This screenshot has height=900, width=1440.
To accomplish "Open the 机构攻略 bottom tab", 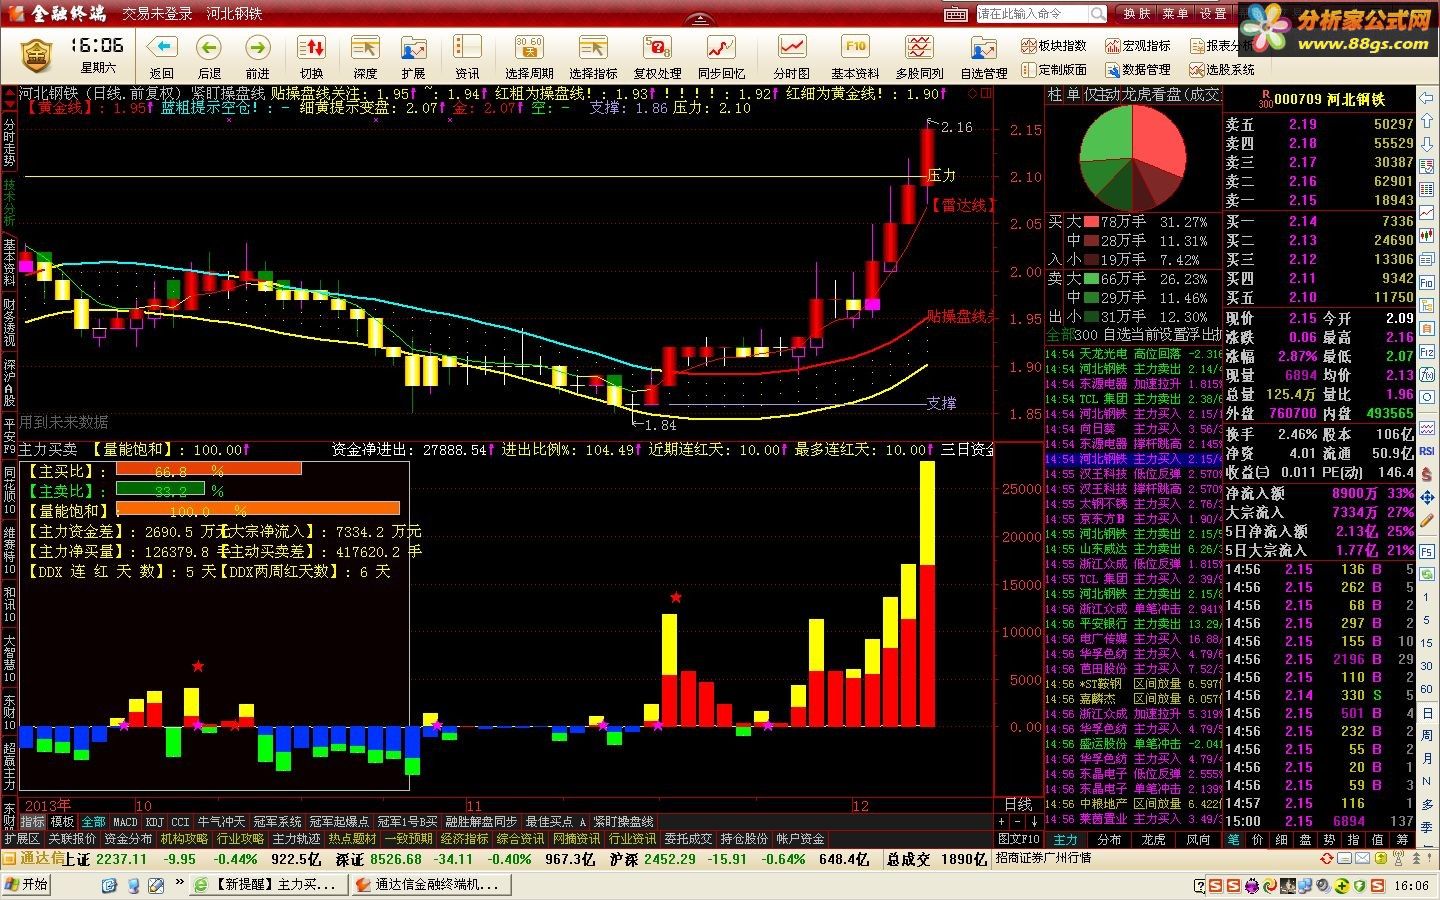I will pyautogui.click(x=184, y=839).
